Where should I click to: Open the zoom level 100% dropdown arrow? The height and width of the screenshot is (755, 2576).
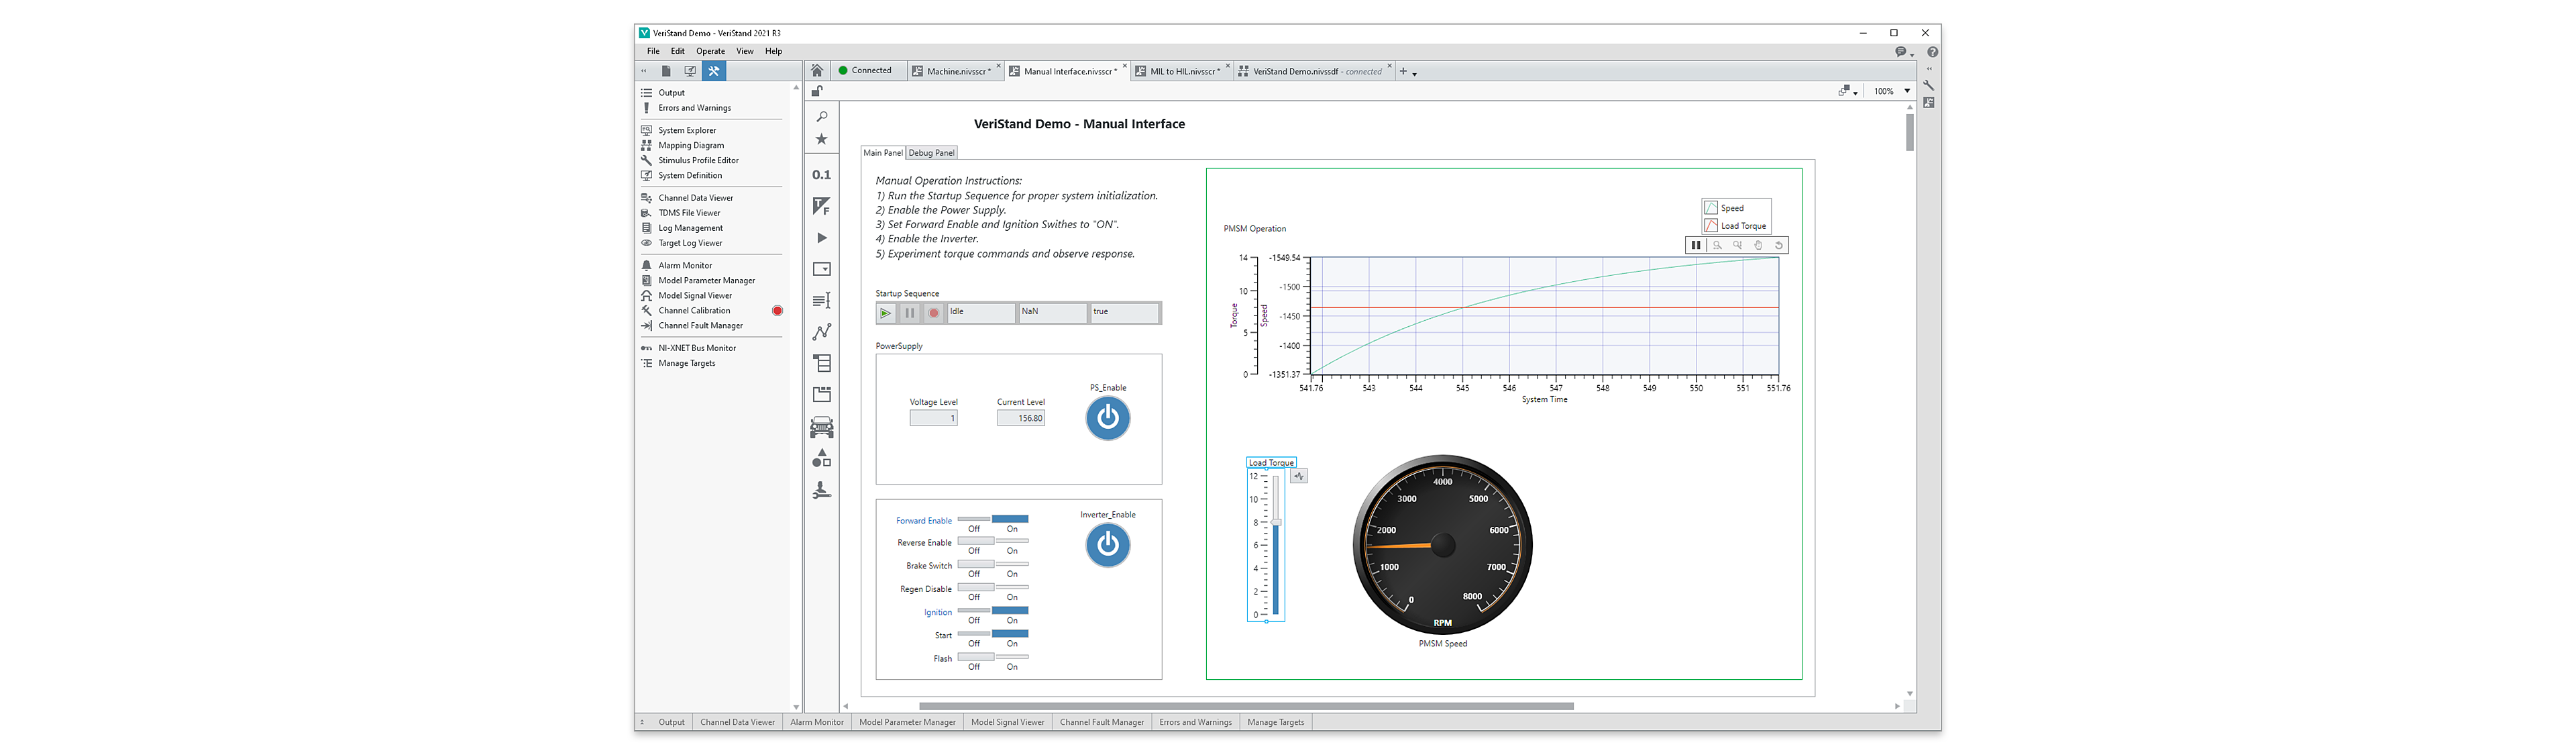tap(1907, 91)
